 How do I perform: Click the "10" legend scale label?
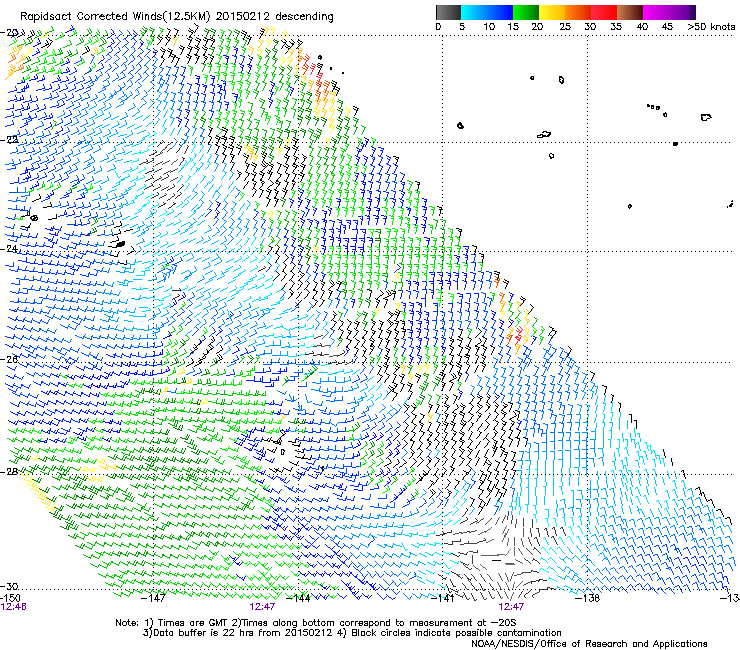[489, 27]
